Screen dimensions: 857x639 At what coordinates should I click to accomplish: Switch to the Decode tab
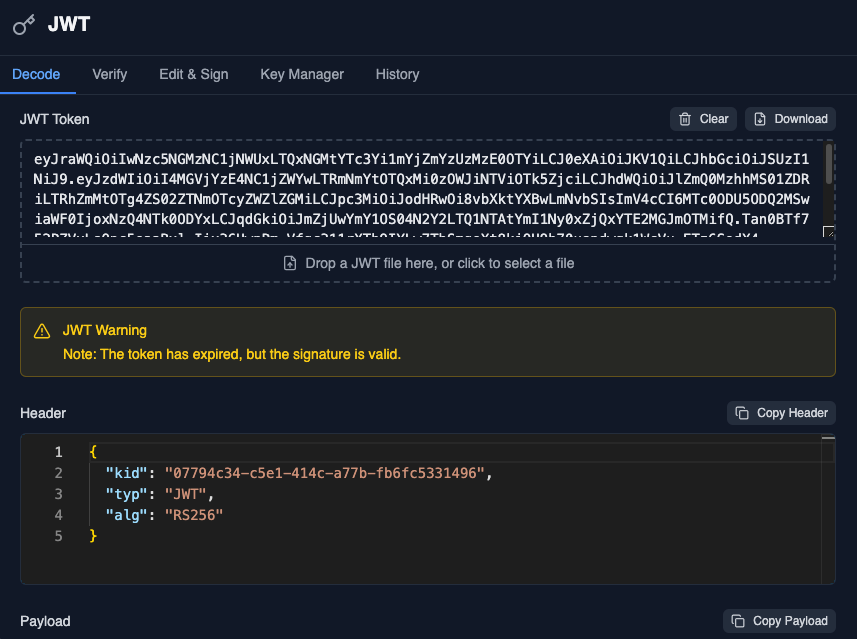(36, 74)
